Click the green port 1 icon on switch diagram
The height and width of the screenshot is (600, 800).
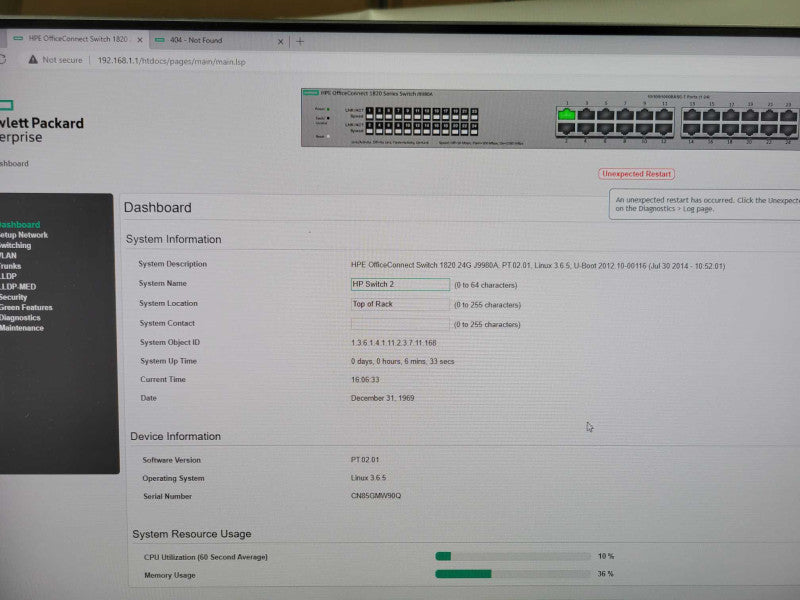pos(566,115)
